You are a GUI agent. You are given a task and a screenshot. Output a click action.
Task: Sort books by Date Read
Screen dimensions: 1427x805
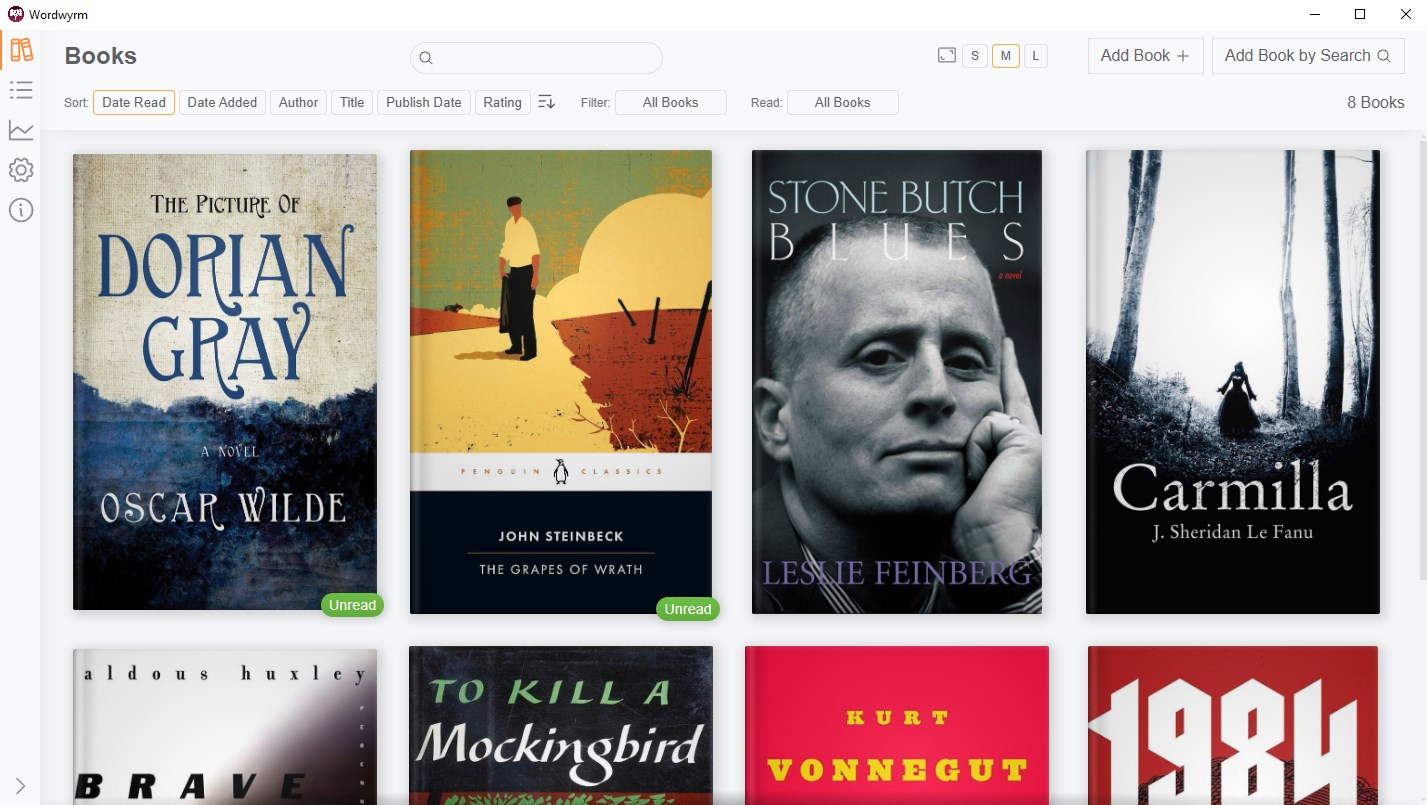pyautogui.click(x=134, y=102)
